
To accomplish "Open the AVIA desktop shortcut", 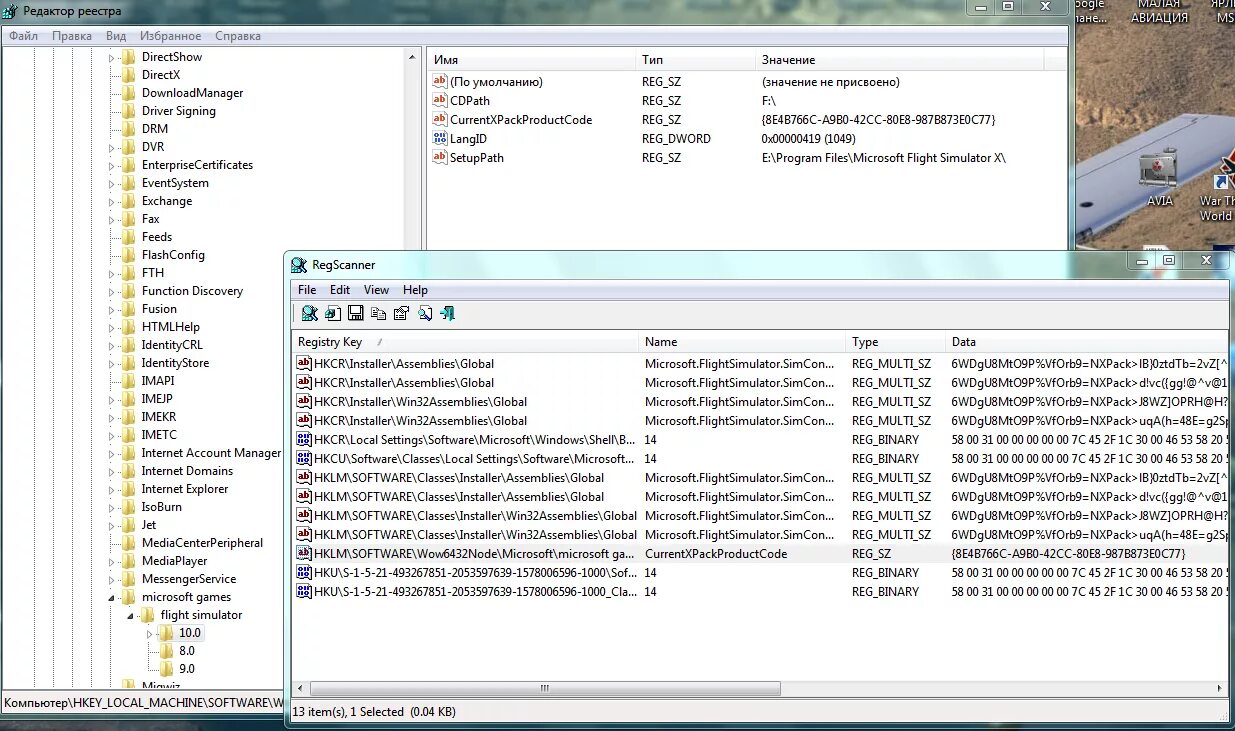I will pyautogui.click(x=1160, y=178).
